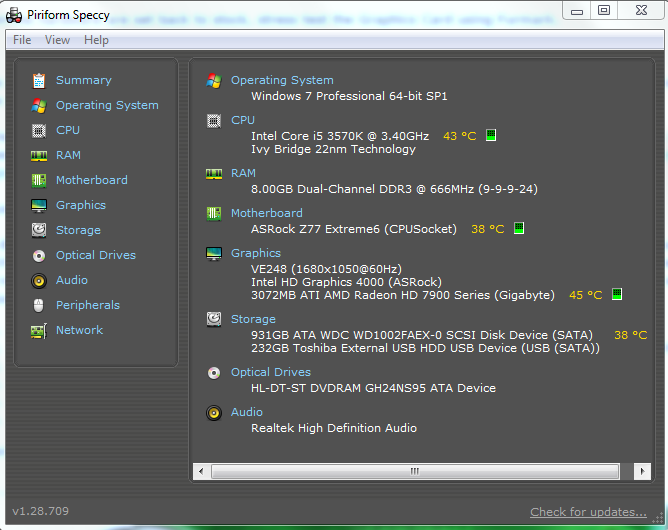The height and width of the screenshot is (530, 668).
Task: Click the CPU heading link in summary
Action: click(243, 120)
